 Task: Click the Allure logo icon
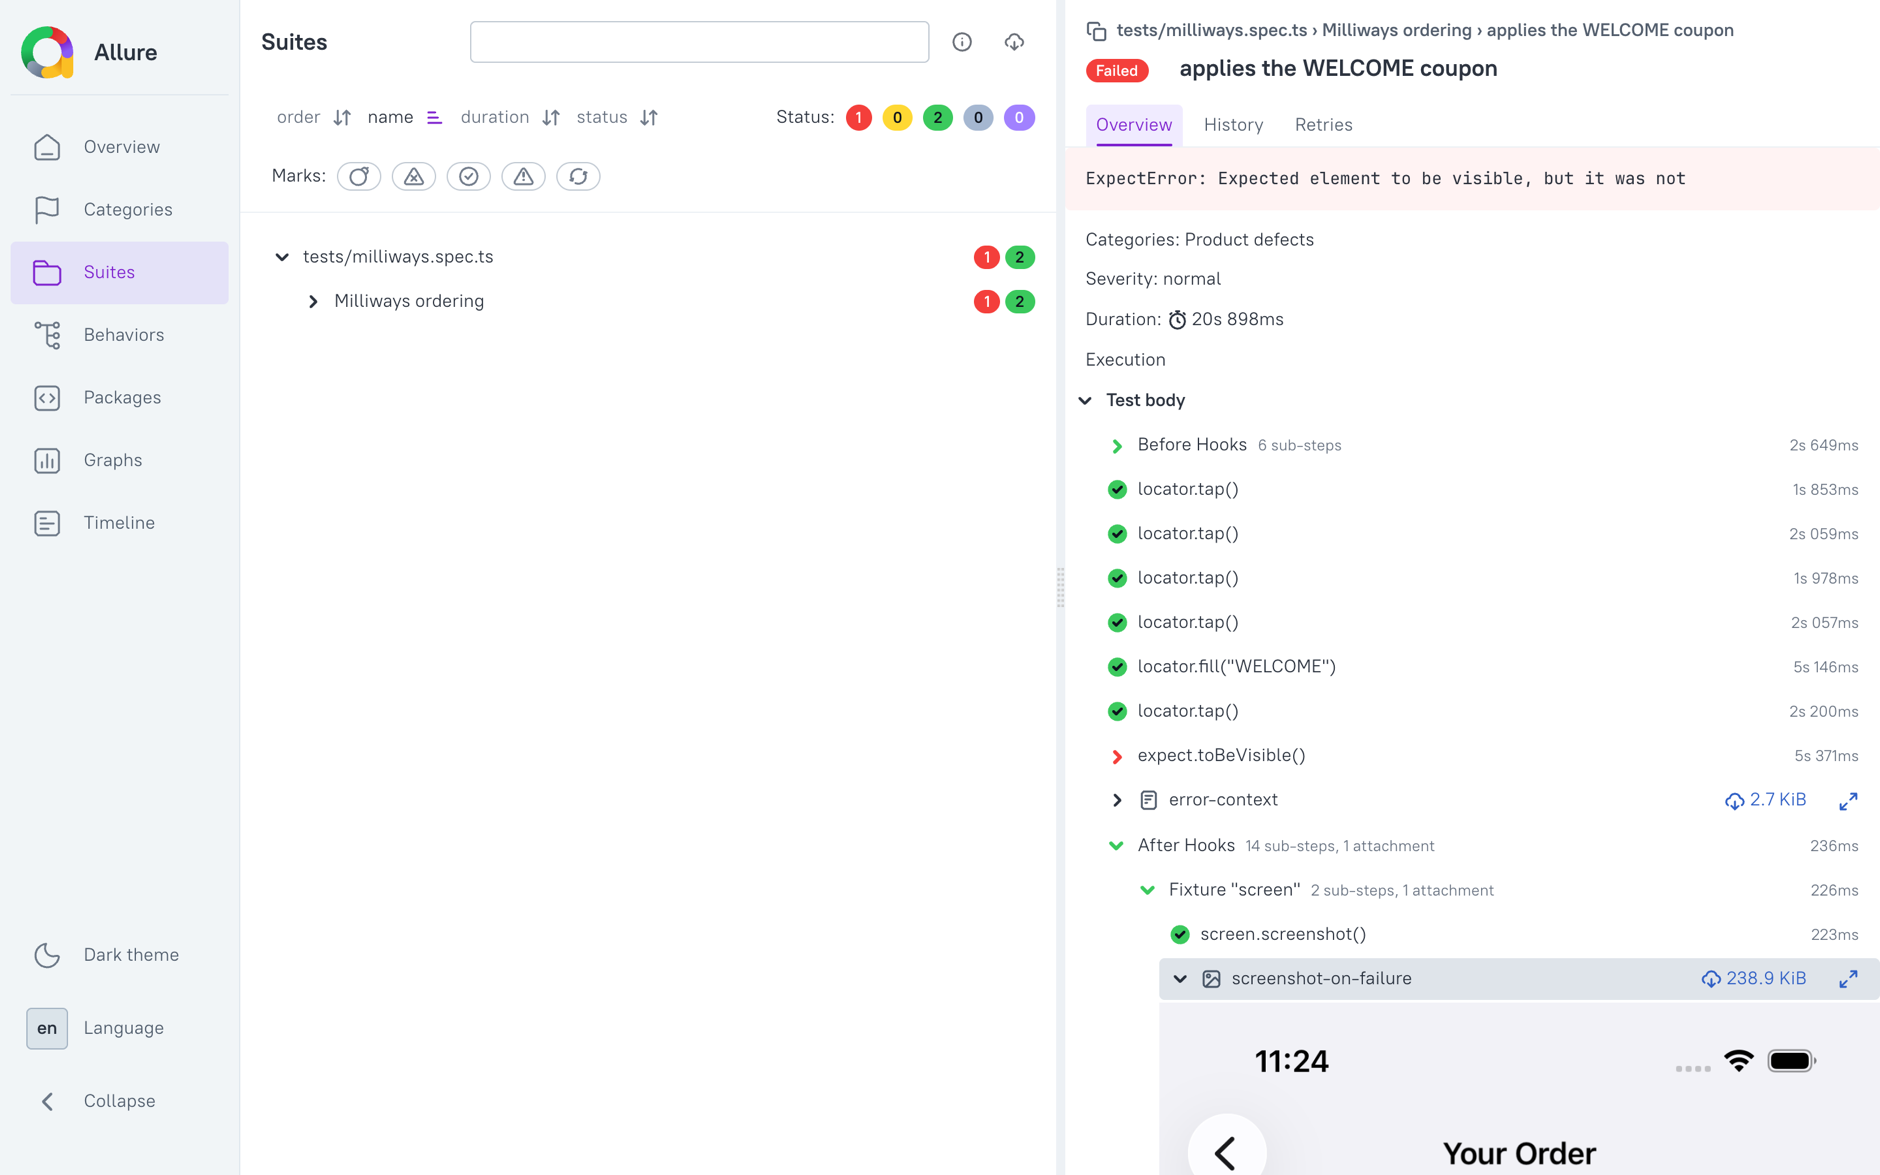click(47, 52)
